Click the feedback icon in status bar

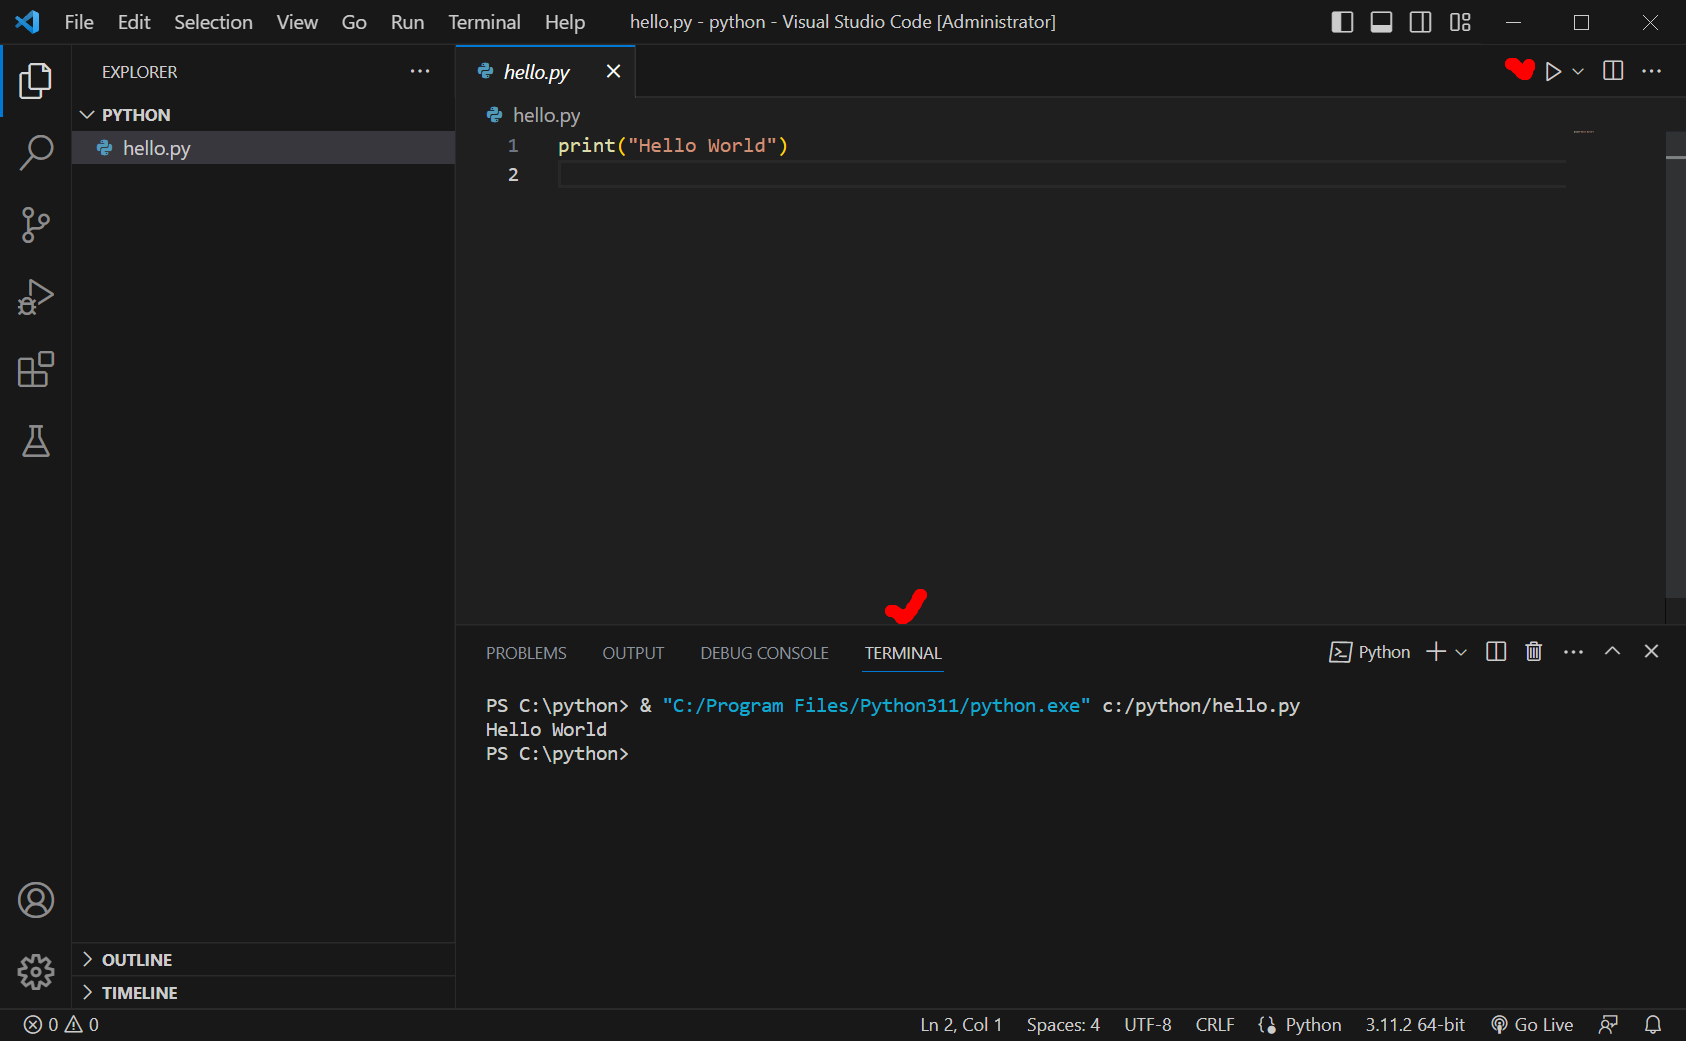(x=1608, y=1025)
